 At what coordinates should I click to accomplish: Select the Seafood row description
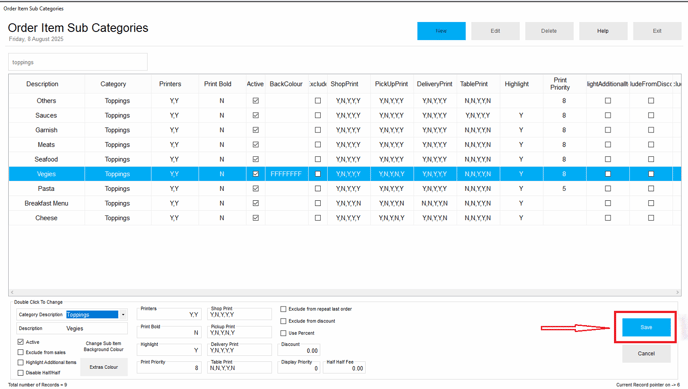click(46, 159)
